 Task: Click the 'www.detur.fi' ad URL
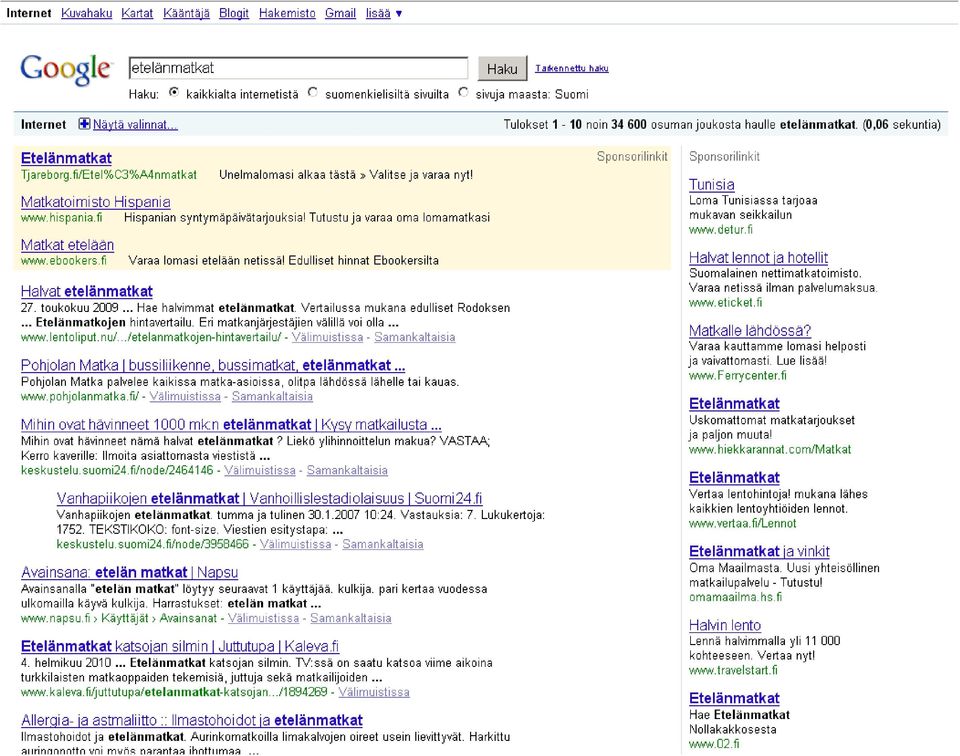721,230
